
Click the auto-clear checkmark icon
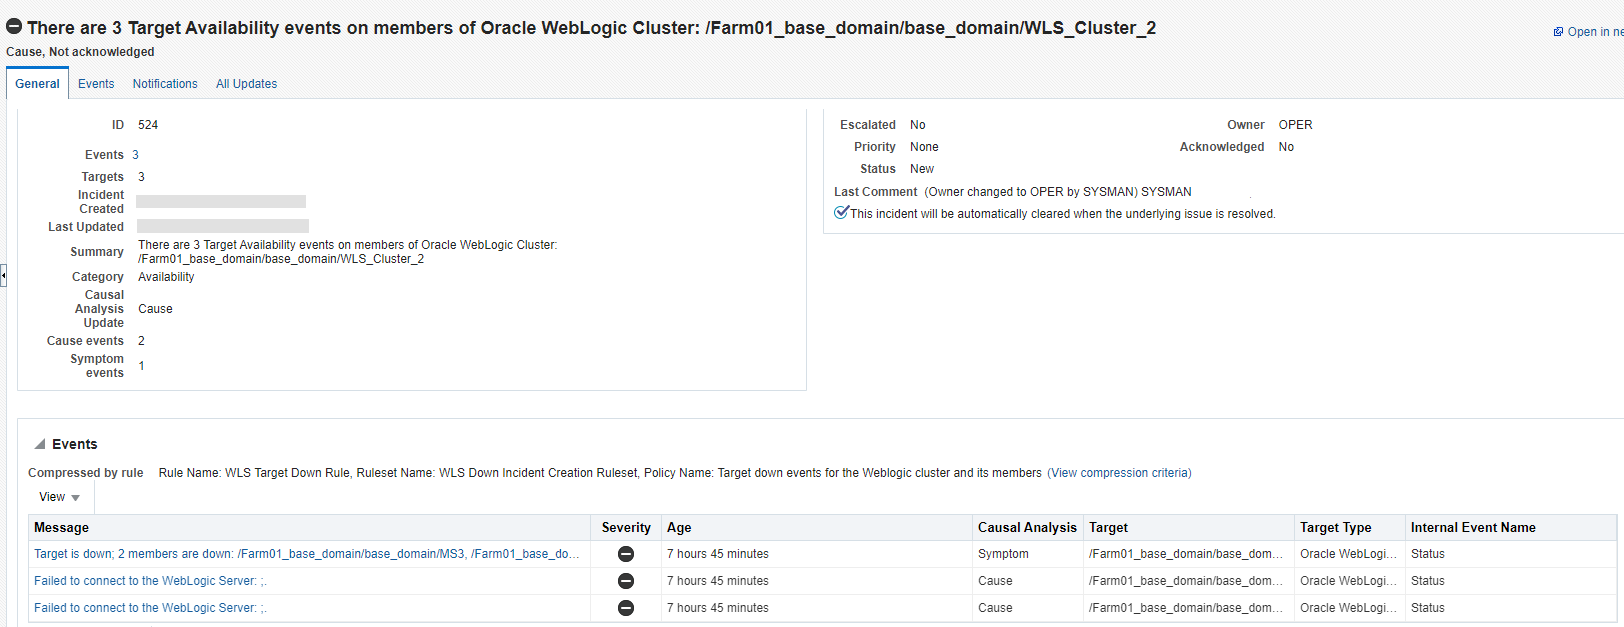841,212
